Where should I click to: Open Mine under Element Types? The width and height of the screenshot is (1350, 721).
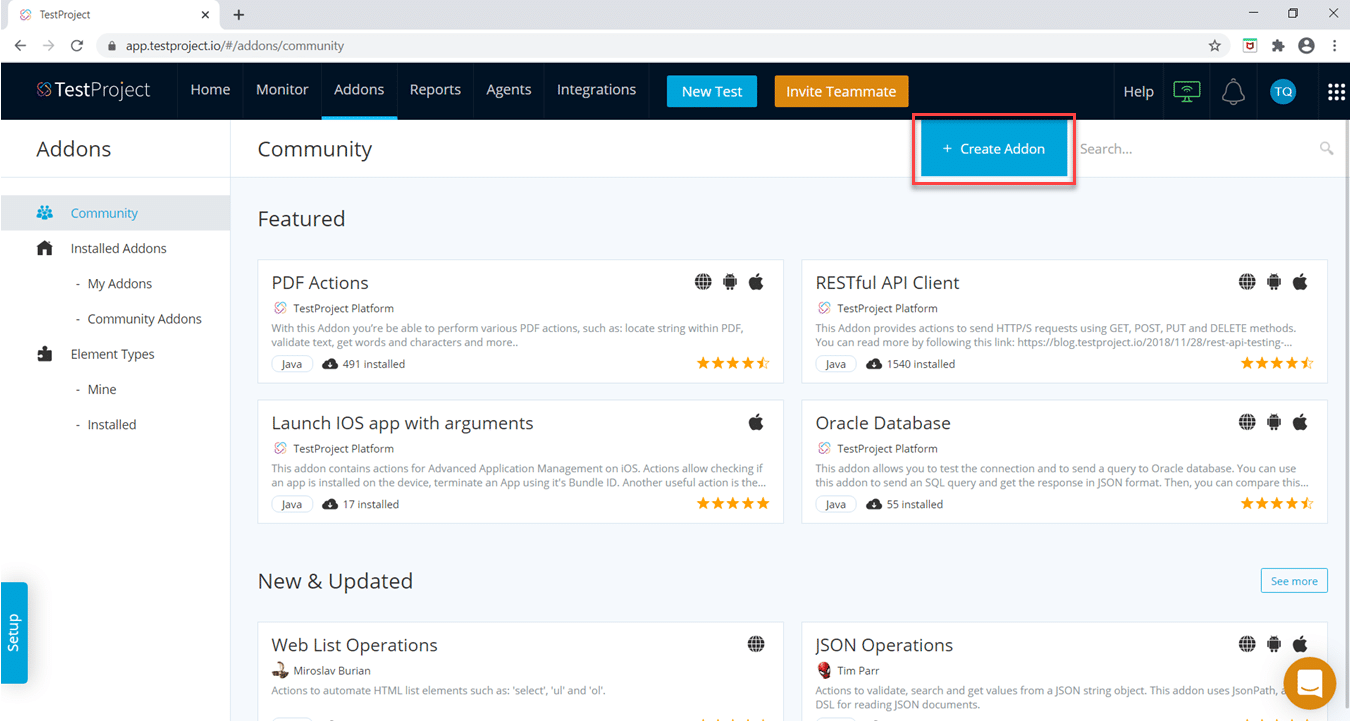point(102,389)
